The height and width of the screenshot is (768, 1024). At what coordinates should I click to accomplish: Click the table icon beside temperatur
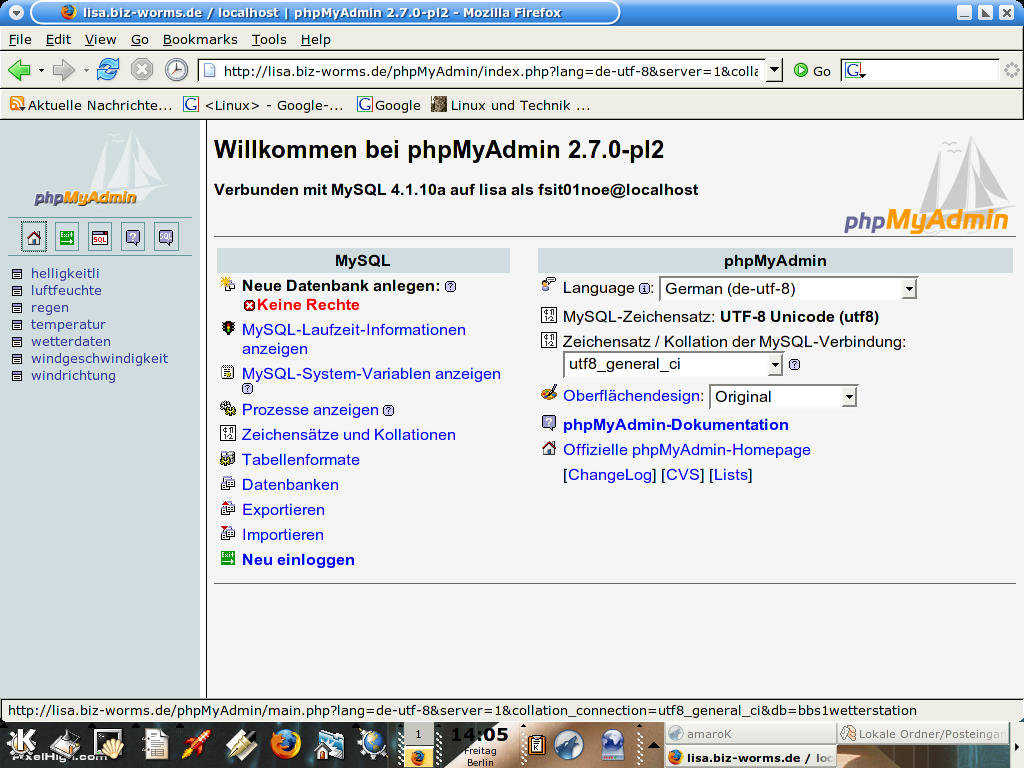pyautogui.click(x=17, y=325)
